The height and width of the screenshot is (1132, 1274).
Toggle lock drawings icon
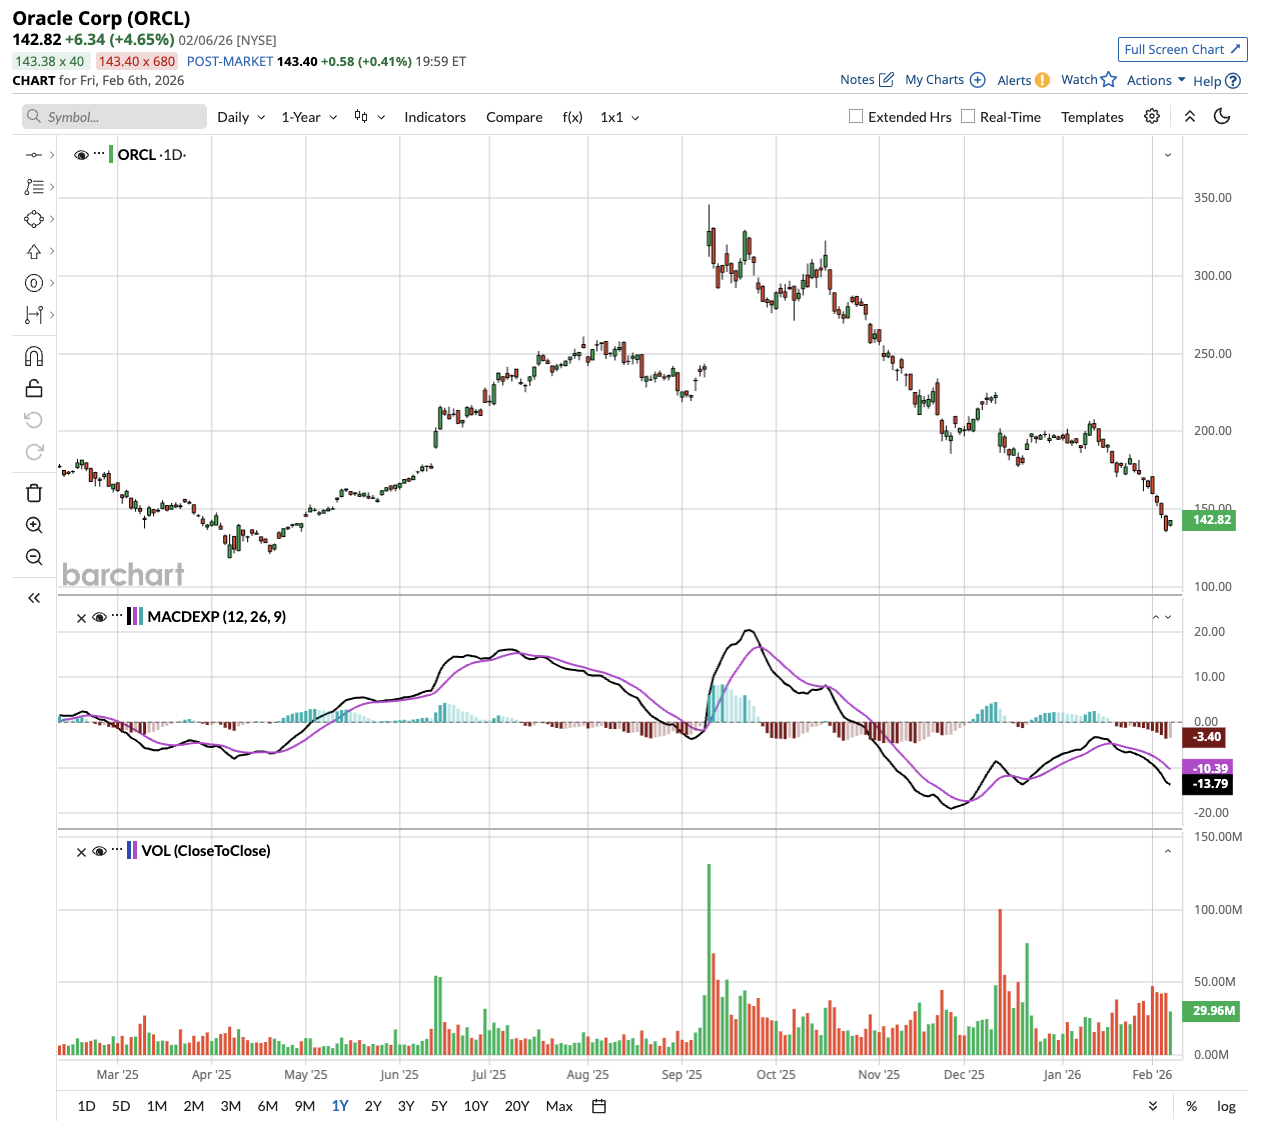coord(33,389)
